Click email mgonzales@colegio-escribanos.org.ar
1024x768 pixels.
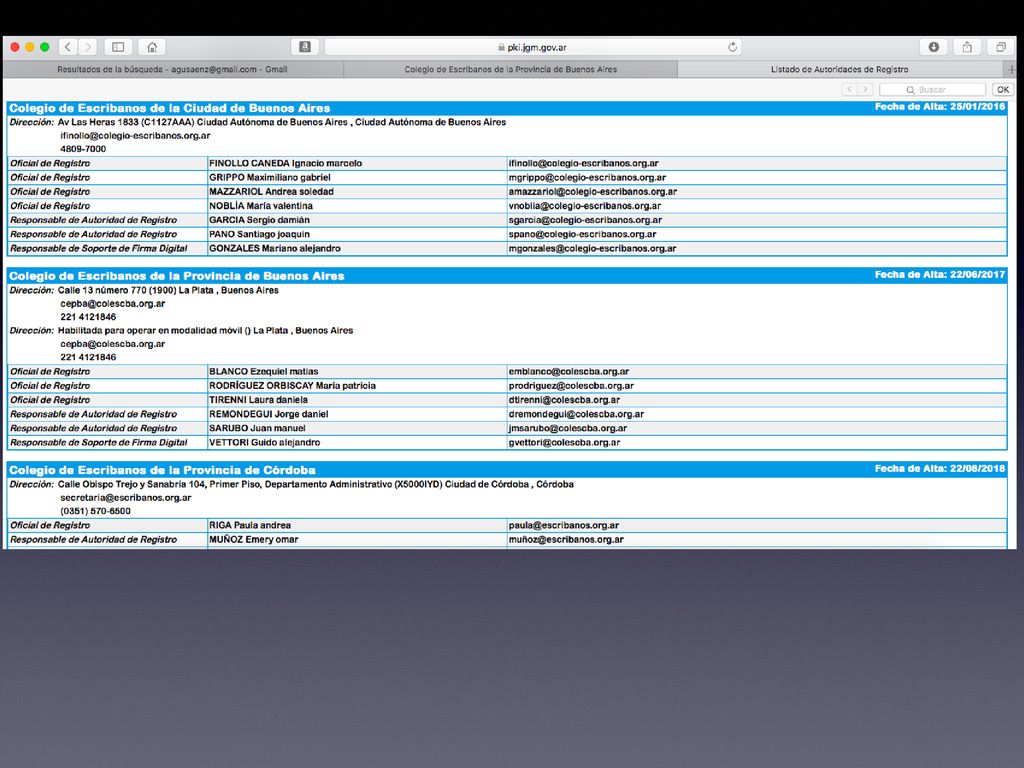(x=593, y=249)
